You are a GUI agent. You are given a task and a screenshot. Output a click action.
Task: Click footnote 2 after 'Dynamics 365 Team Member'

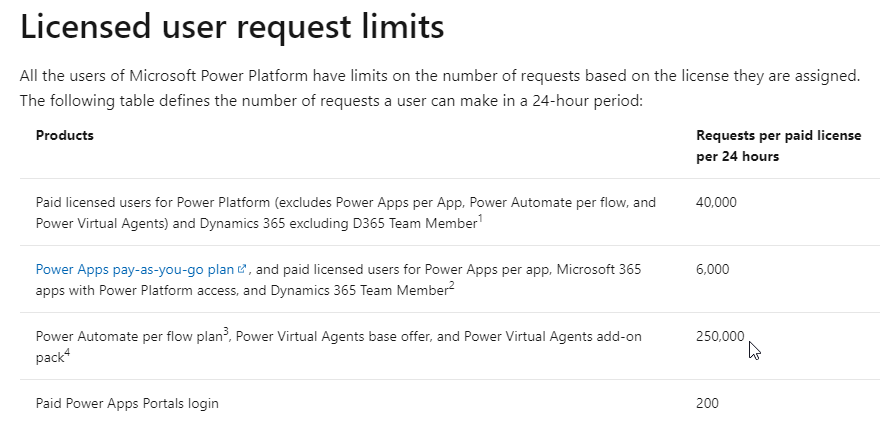tap(452, 286)
